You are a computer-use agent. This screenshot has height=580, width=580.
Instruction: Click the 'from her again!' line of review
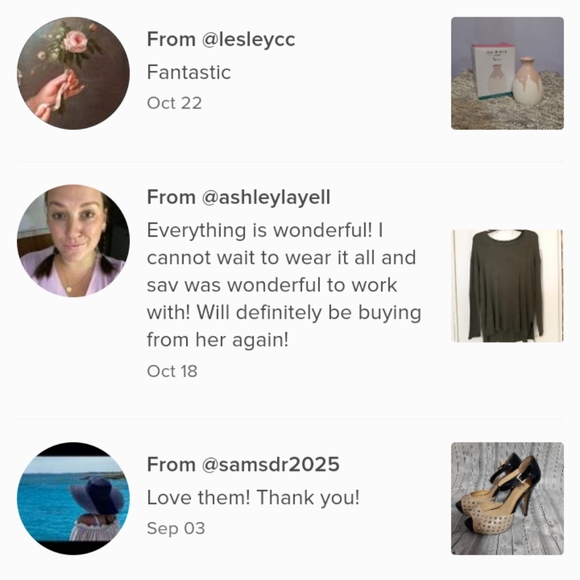tap(218, 340)
